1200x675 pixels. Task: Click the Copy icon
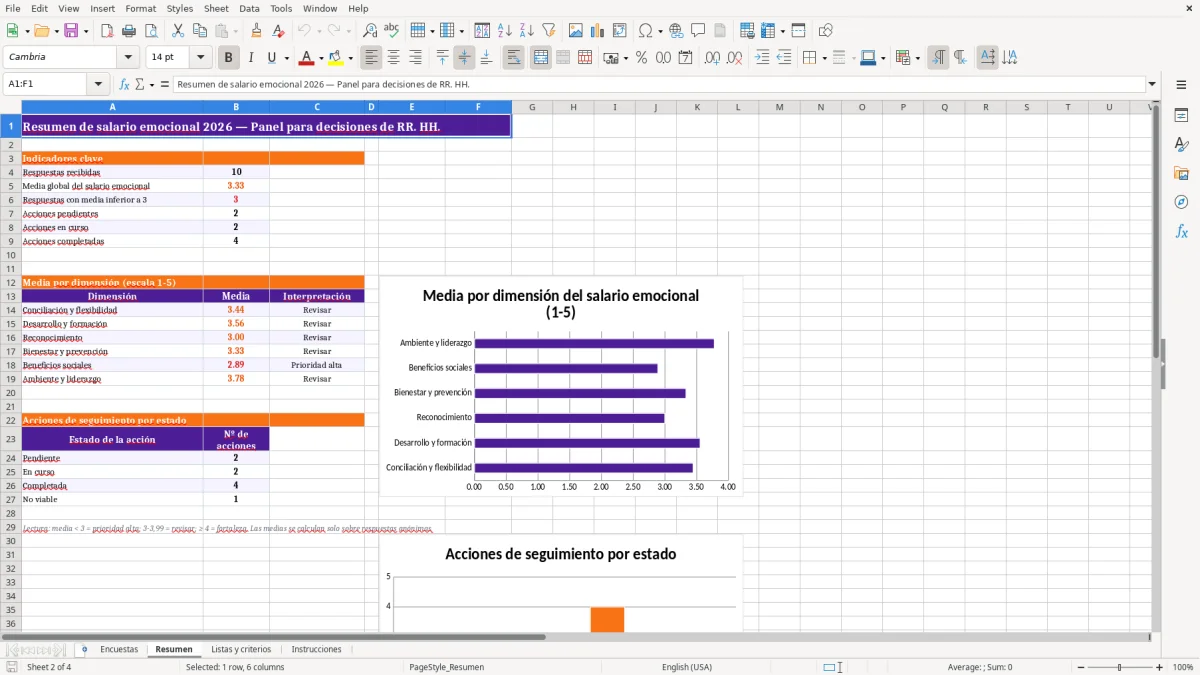pos(198,31)
